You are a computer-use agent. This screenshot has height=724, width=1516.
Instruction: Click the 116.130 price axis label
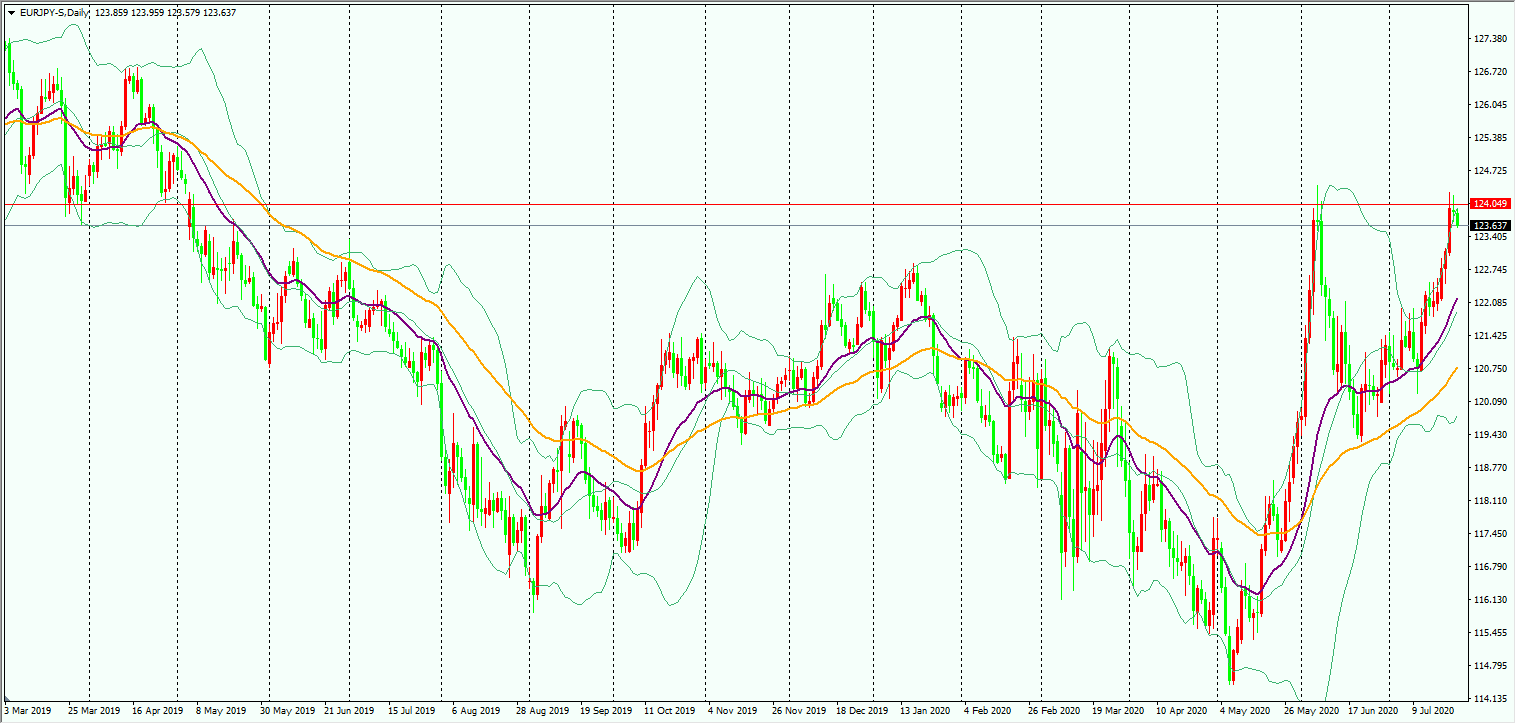[x=1491, y=600]
